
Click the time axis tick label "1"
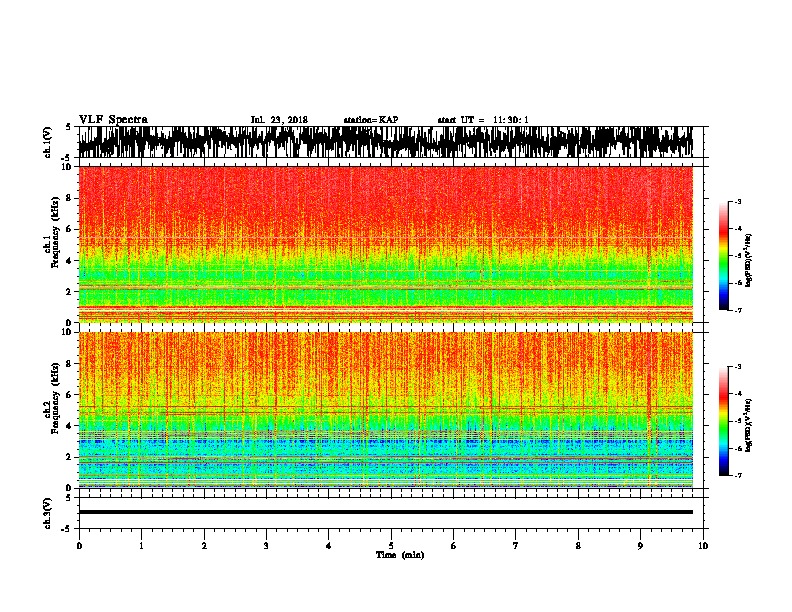141,545
